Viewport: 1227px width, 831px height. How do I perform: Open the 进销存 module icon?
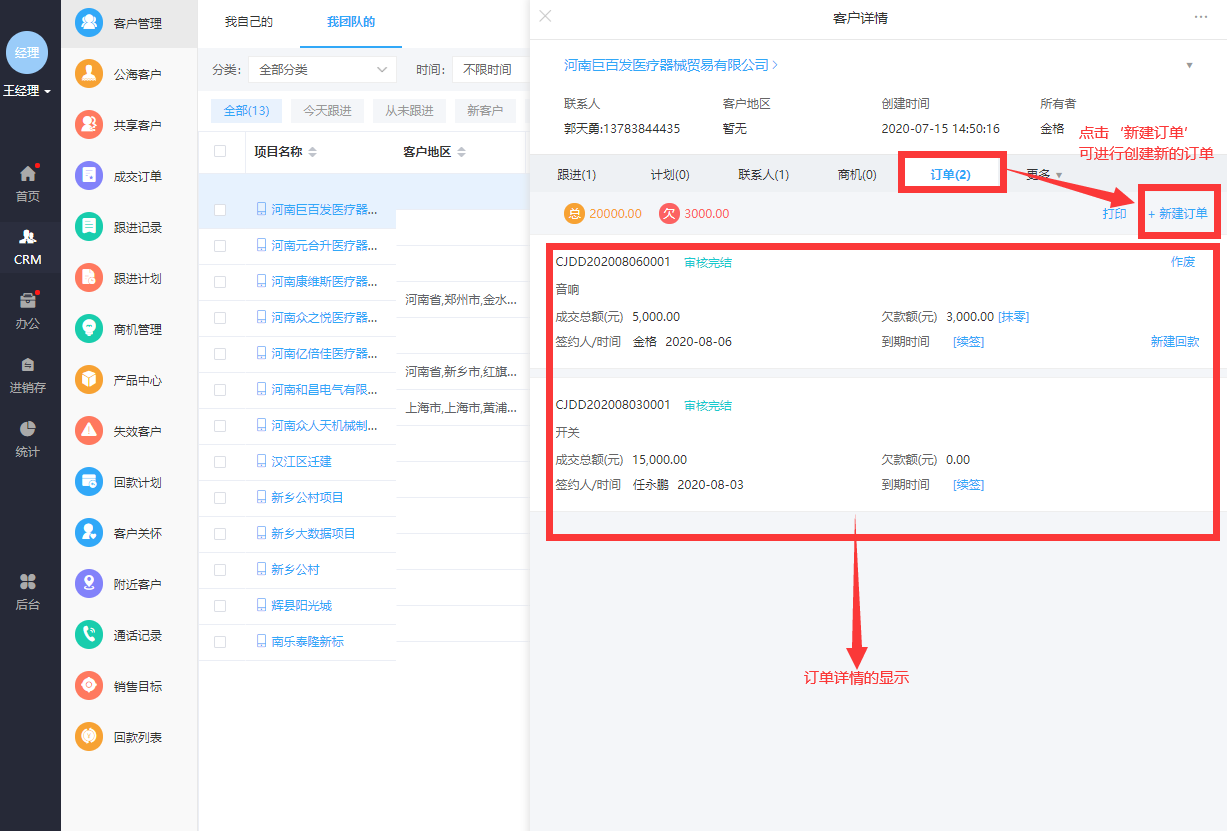[x=28, y=365]
